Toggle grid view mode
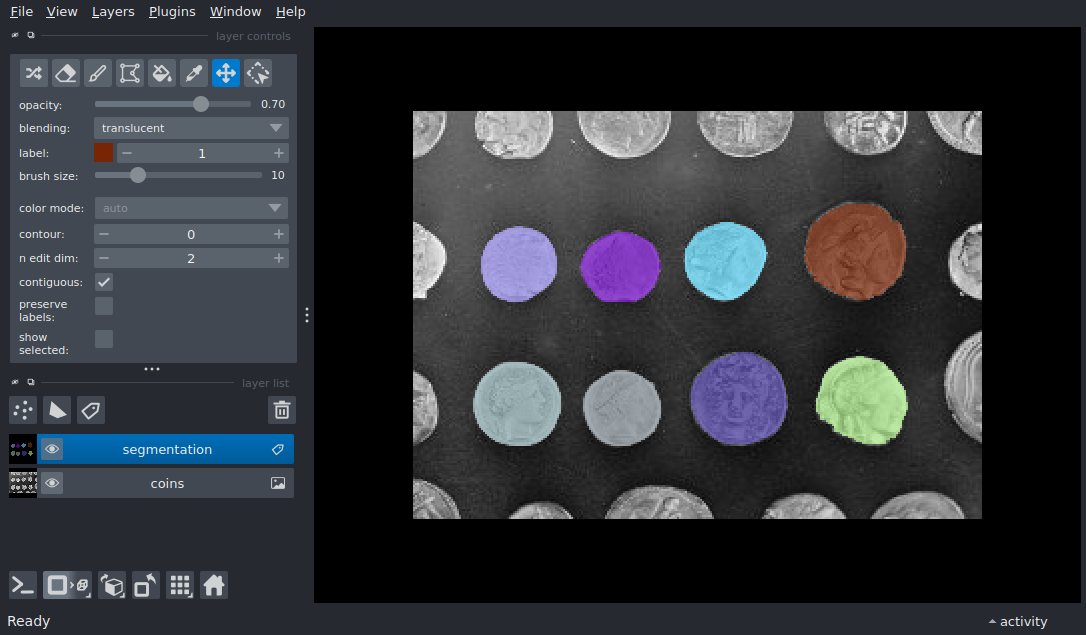Image resolution: width=1086 pixels, height=635 pixels. point(180,585)
